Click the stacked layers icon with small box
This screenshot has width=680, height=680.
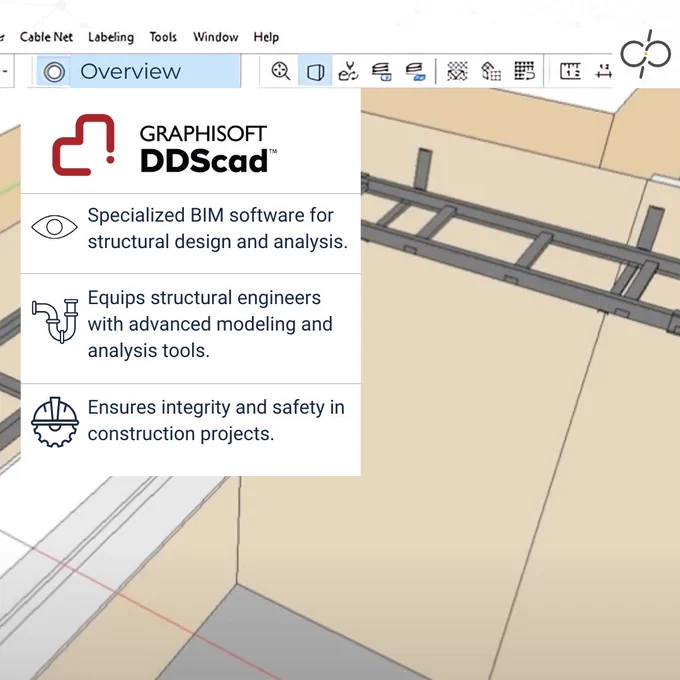coord(382,71)
